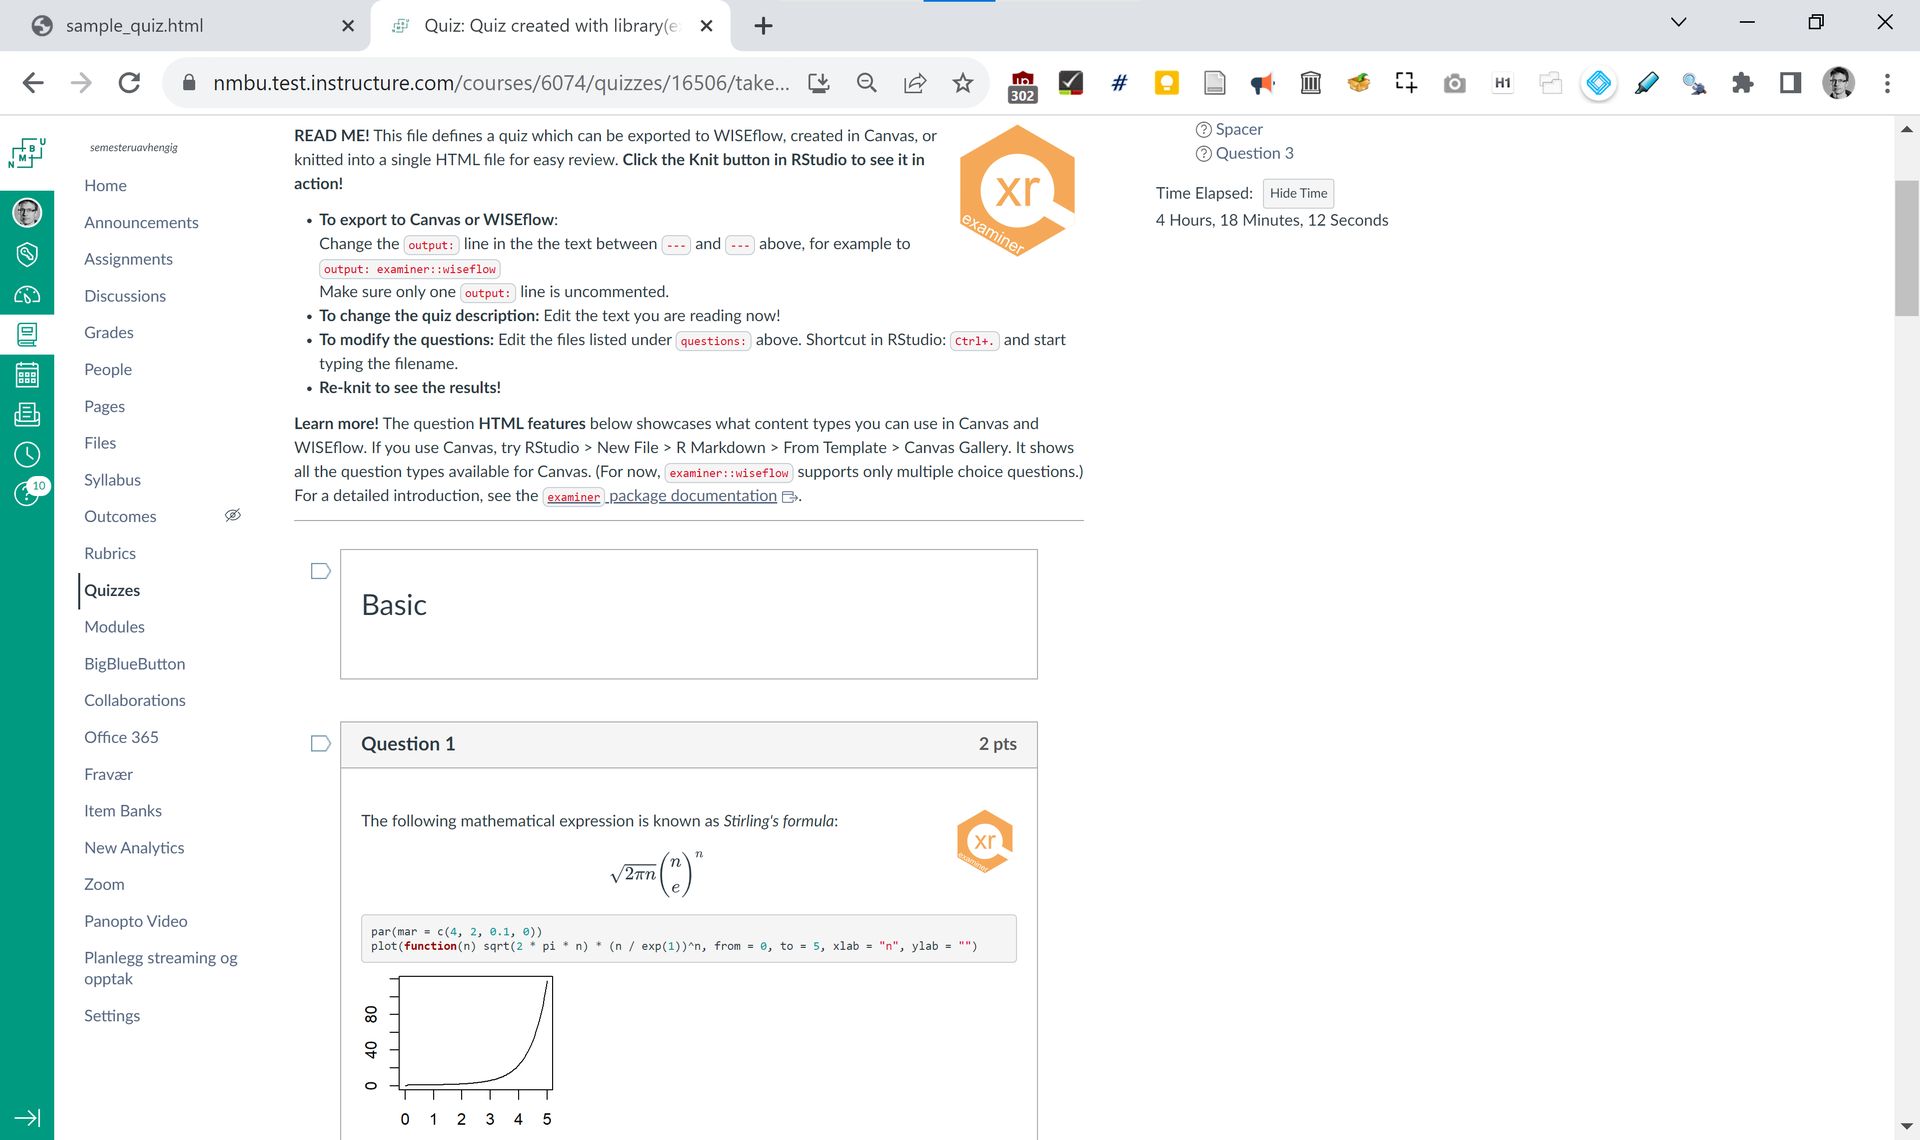The width and height of the screenshot is (1920, 1140).
Task: Open the install app icon in address bar
Action: click(x=819, y=83)
